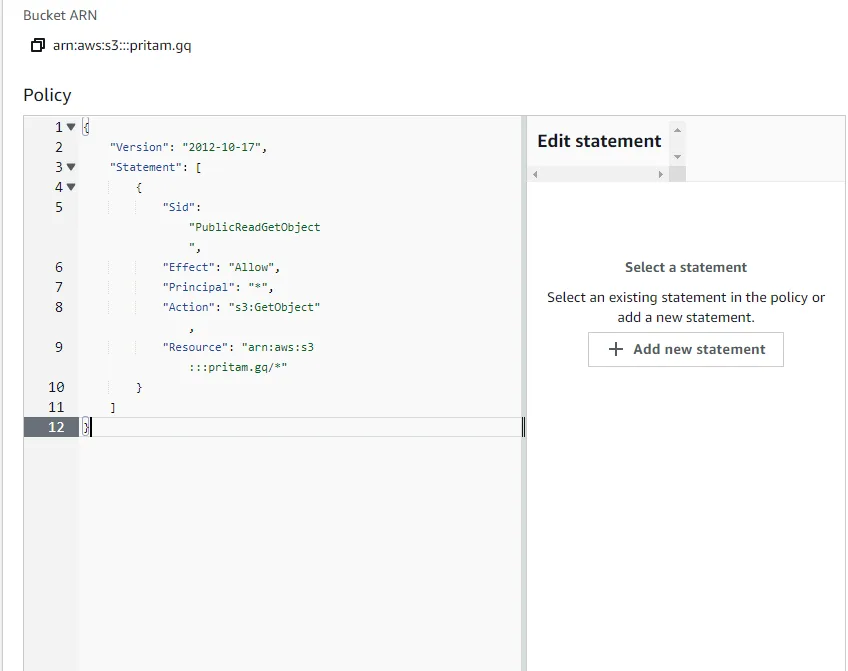Image resolution: width=848 pixels, height=671 pixels.
Task: Collapse the Statement array fold arrow on line 3
Action: coord(71,167)
